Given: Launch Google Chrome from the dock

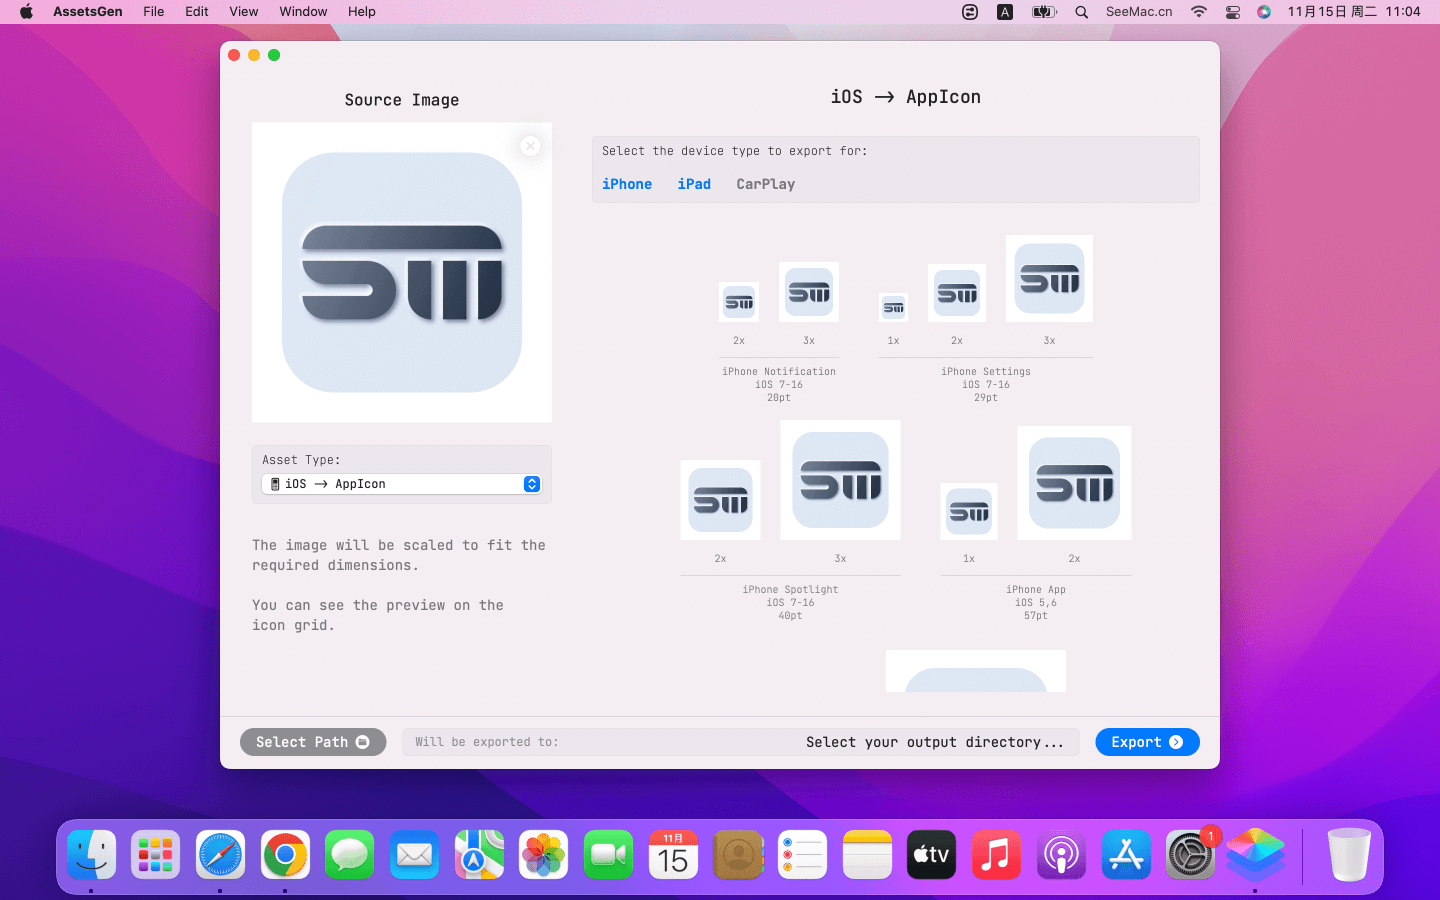Looking at the screenshot, I should click(x=285, y=855).
